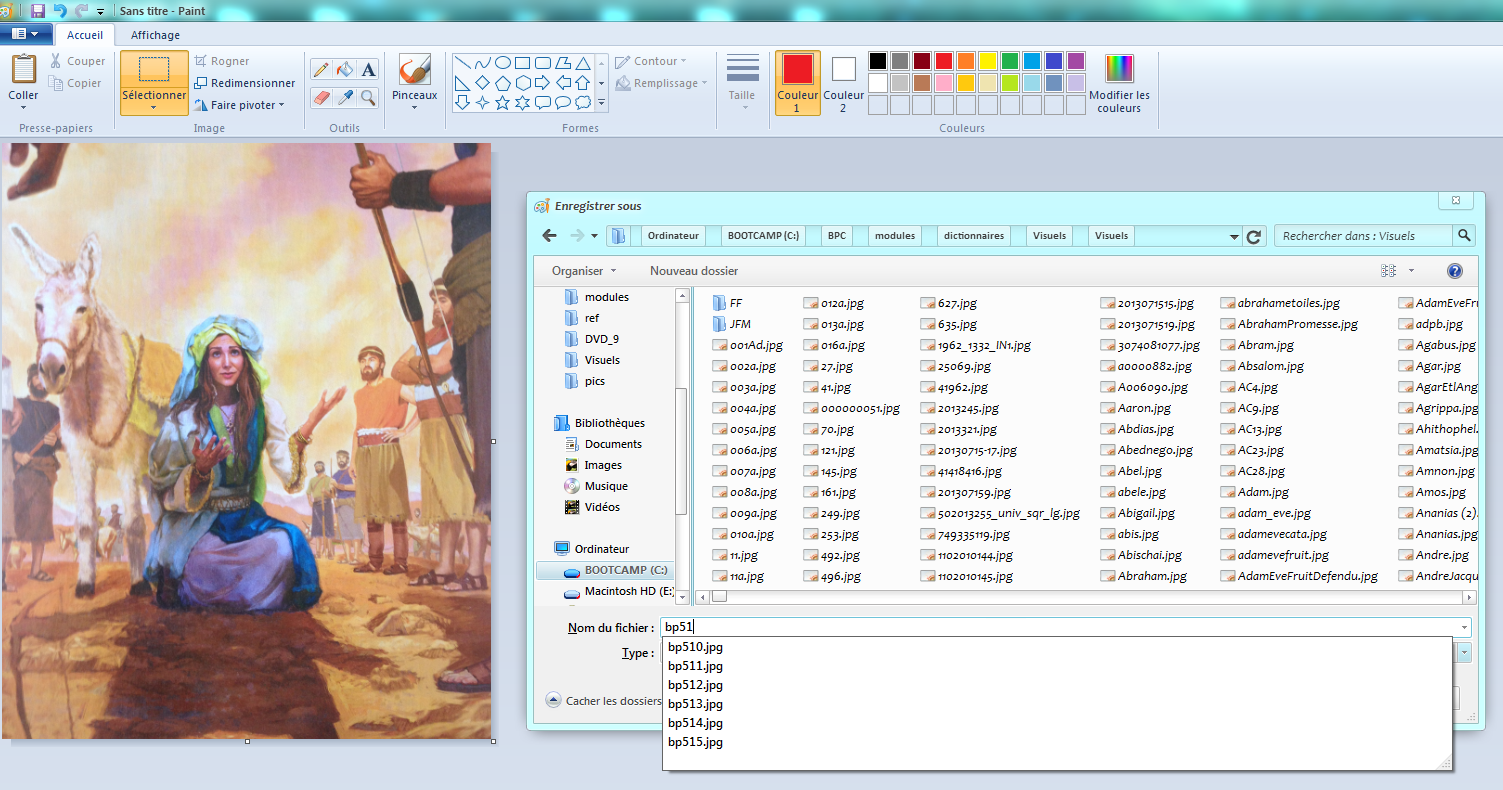Expand the Contour outline dropdown
Screen dimensions: 1503x790
click(652, 61)
